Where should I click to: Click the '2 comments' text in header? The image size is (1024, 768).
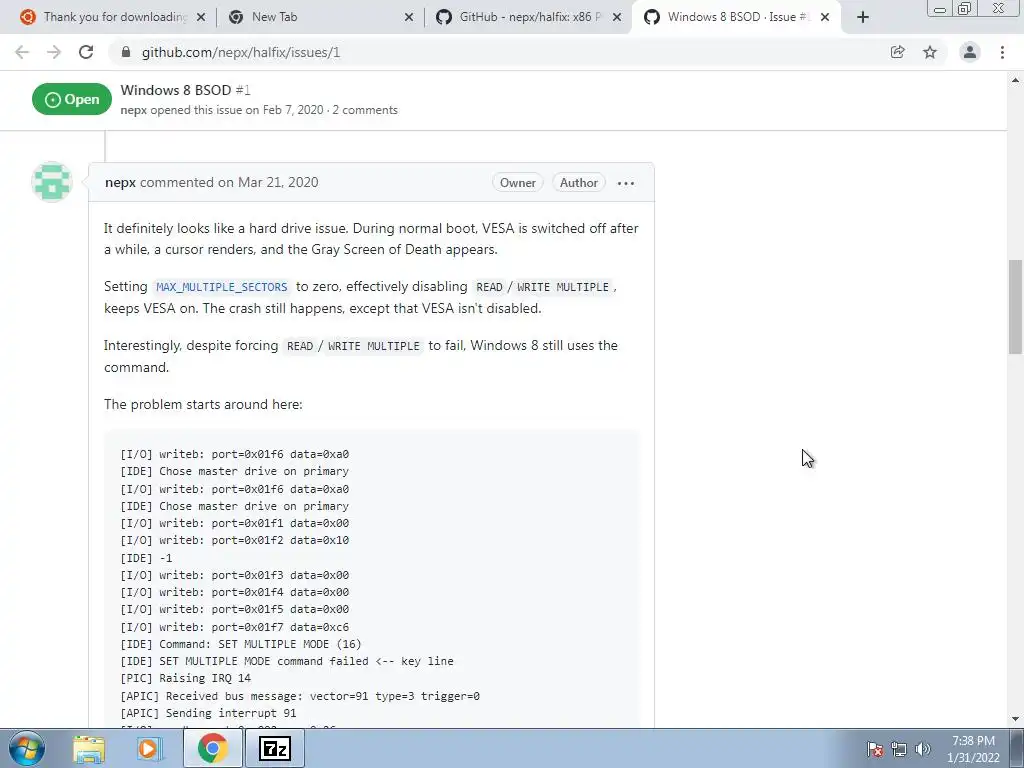tap(365, 110)
